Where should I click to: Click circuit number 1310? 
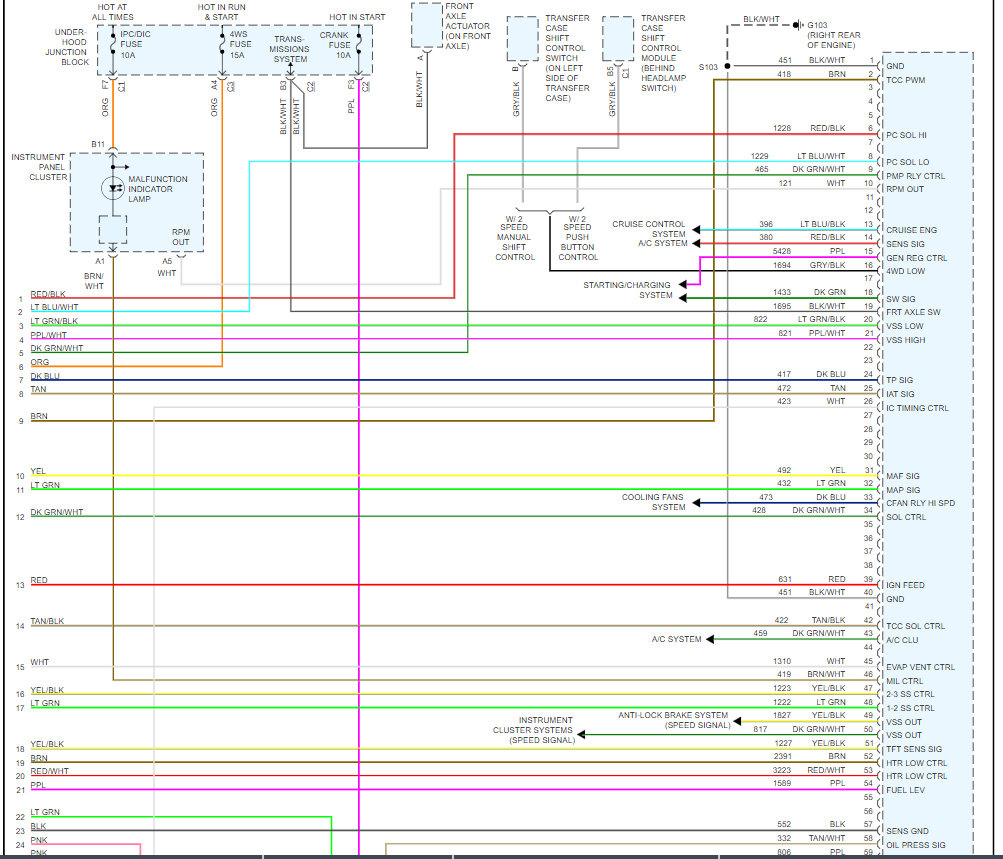click(782, 661)
